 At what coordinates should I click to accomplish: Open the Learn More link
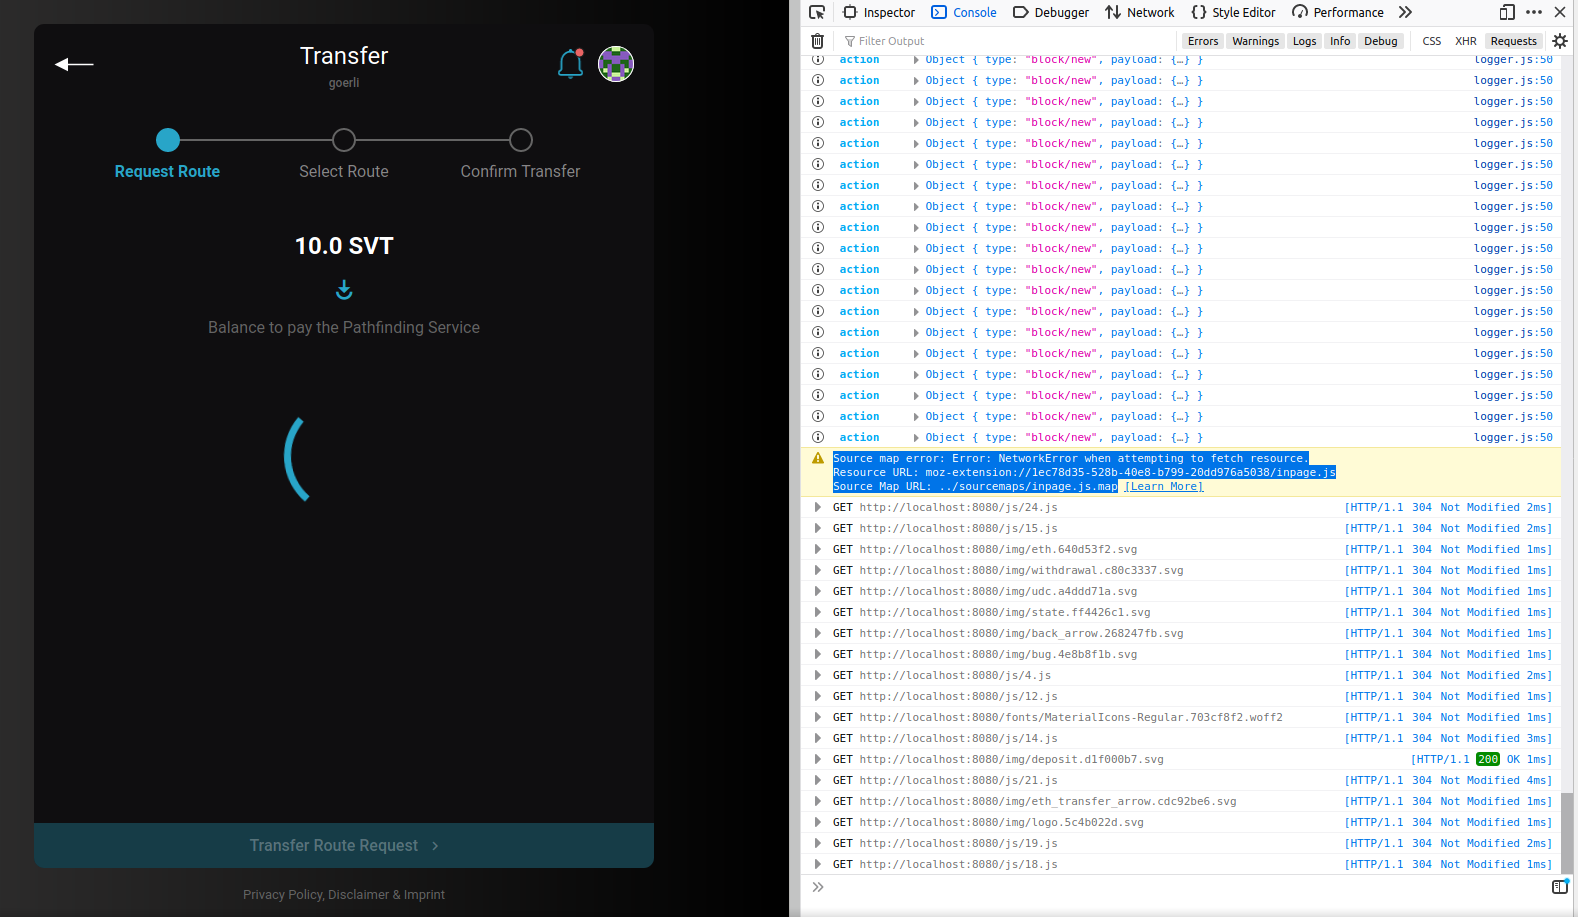tap(1164, 487)
